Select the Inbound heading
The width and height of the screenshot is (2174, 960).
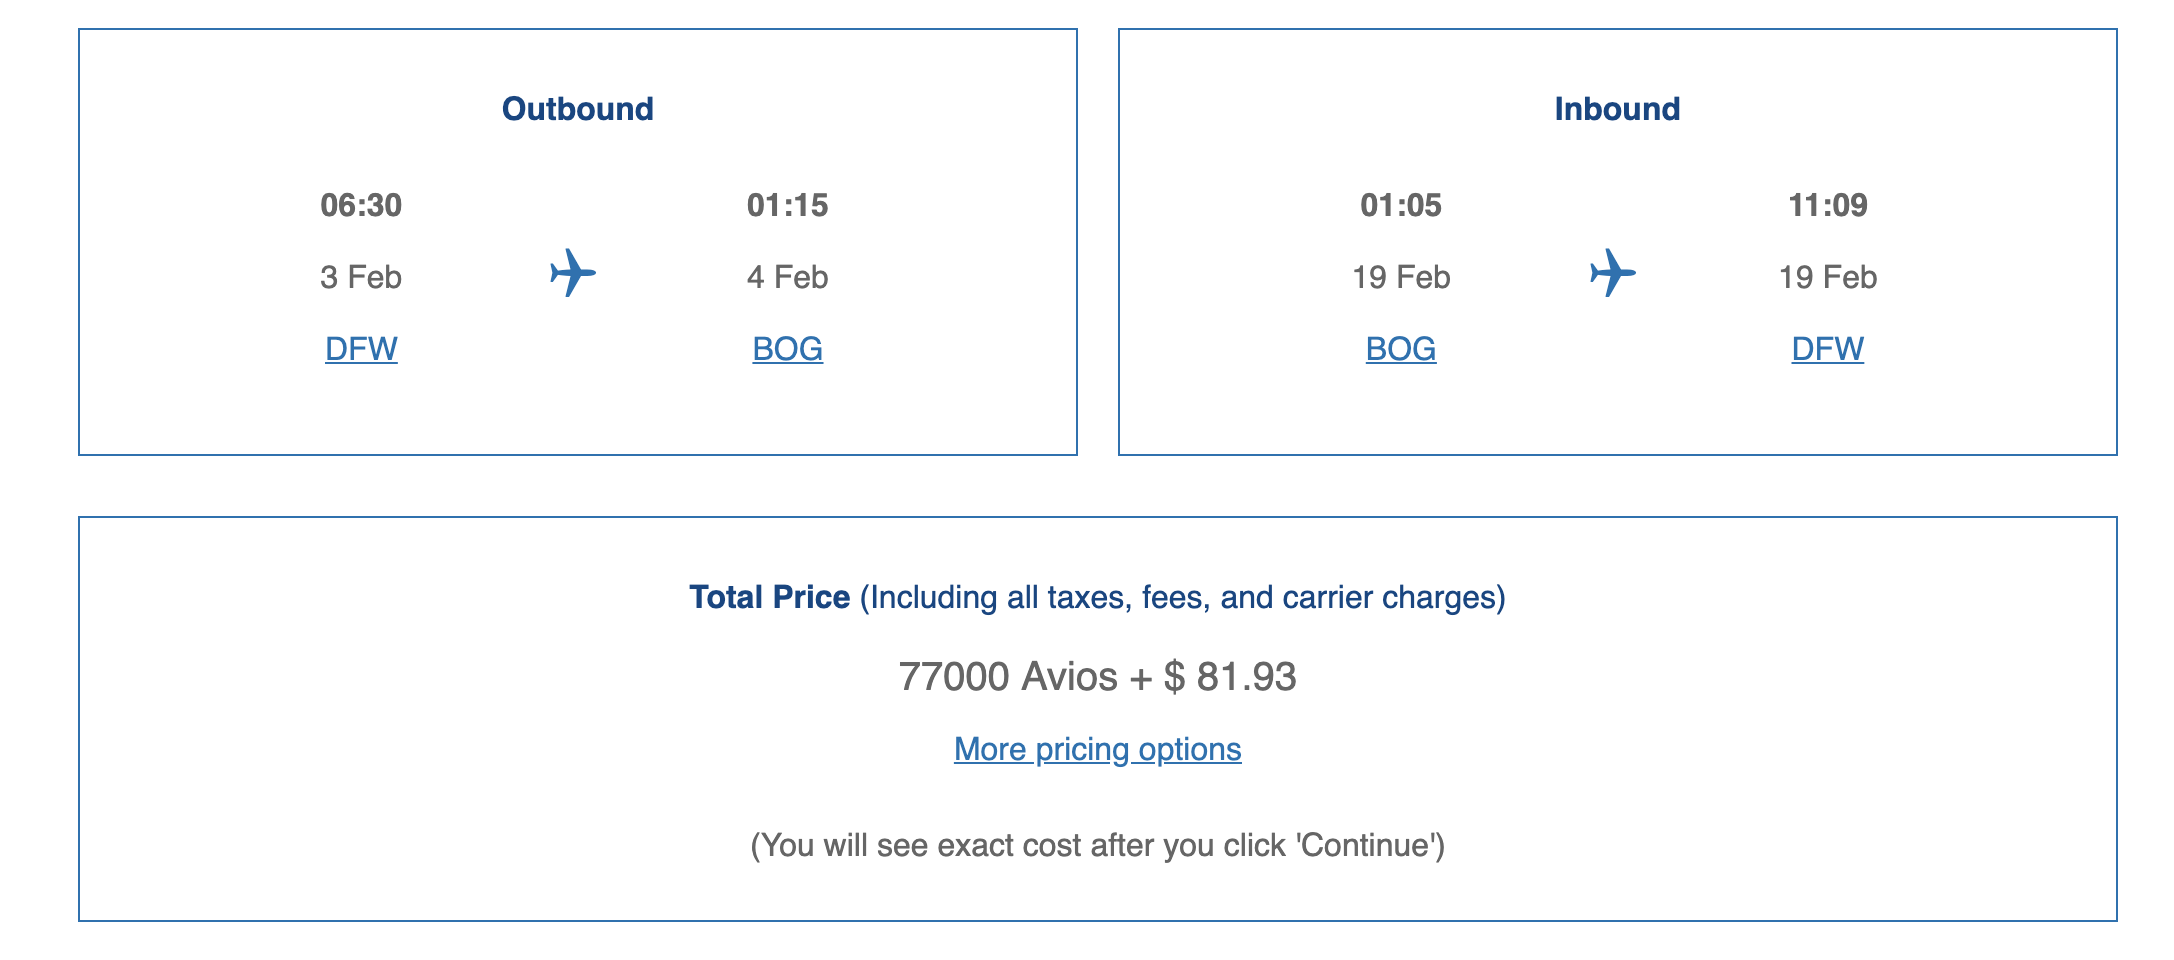[1617, 109]
